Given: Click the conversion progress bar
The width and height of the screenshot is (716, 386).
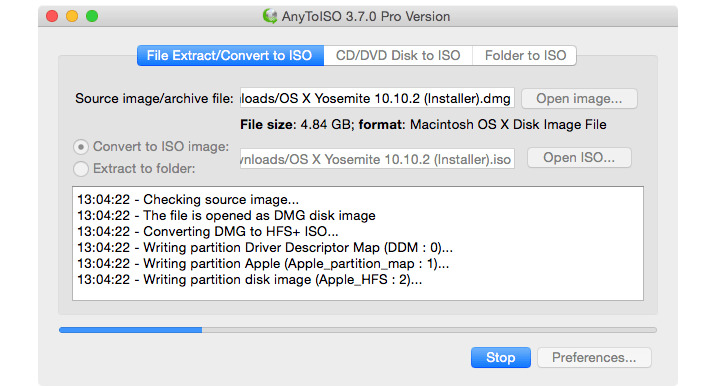Looking at the screenshot, I should [358, 330].
